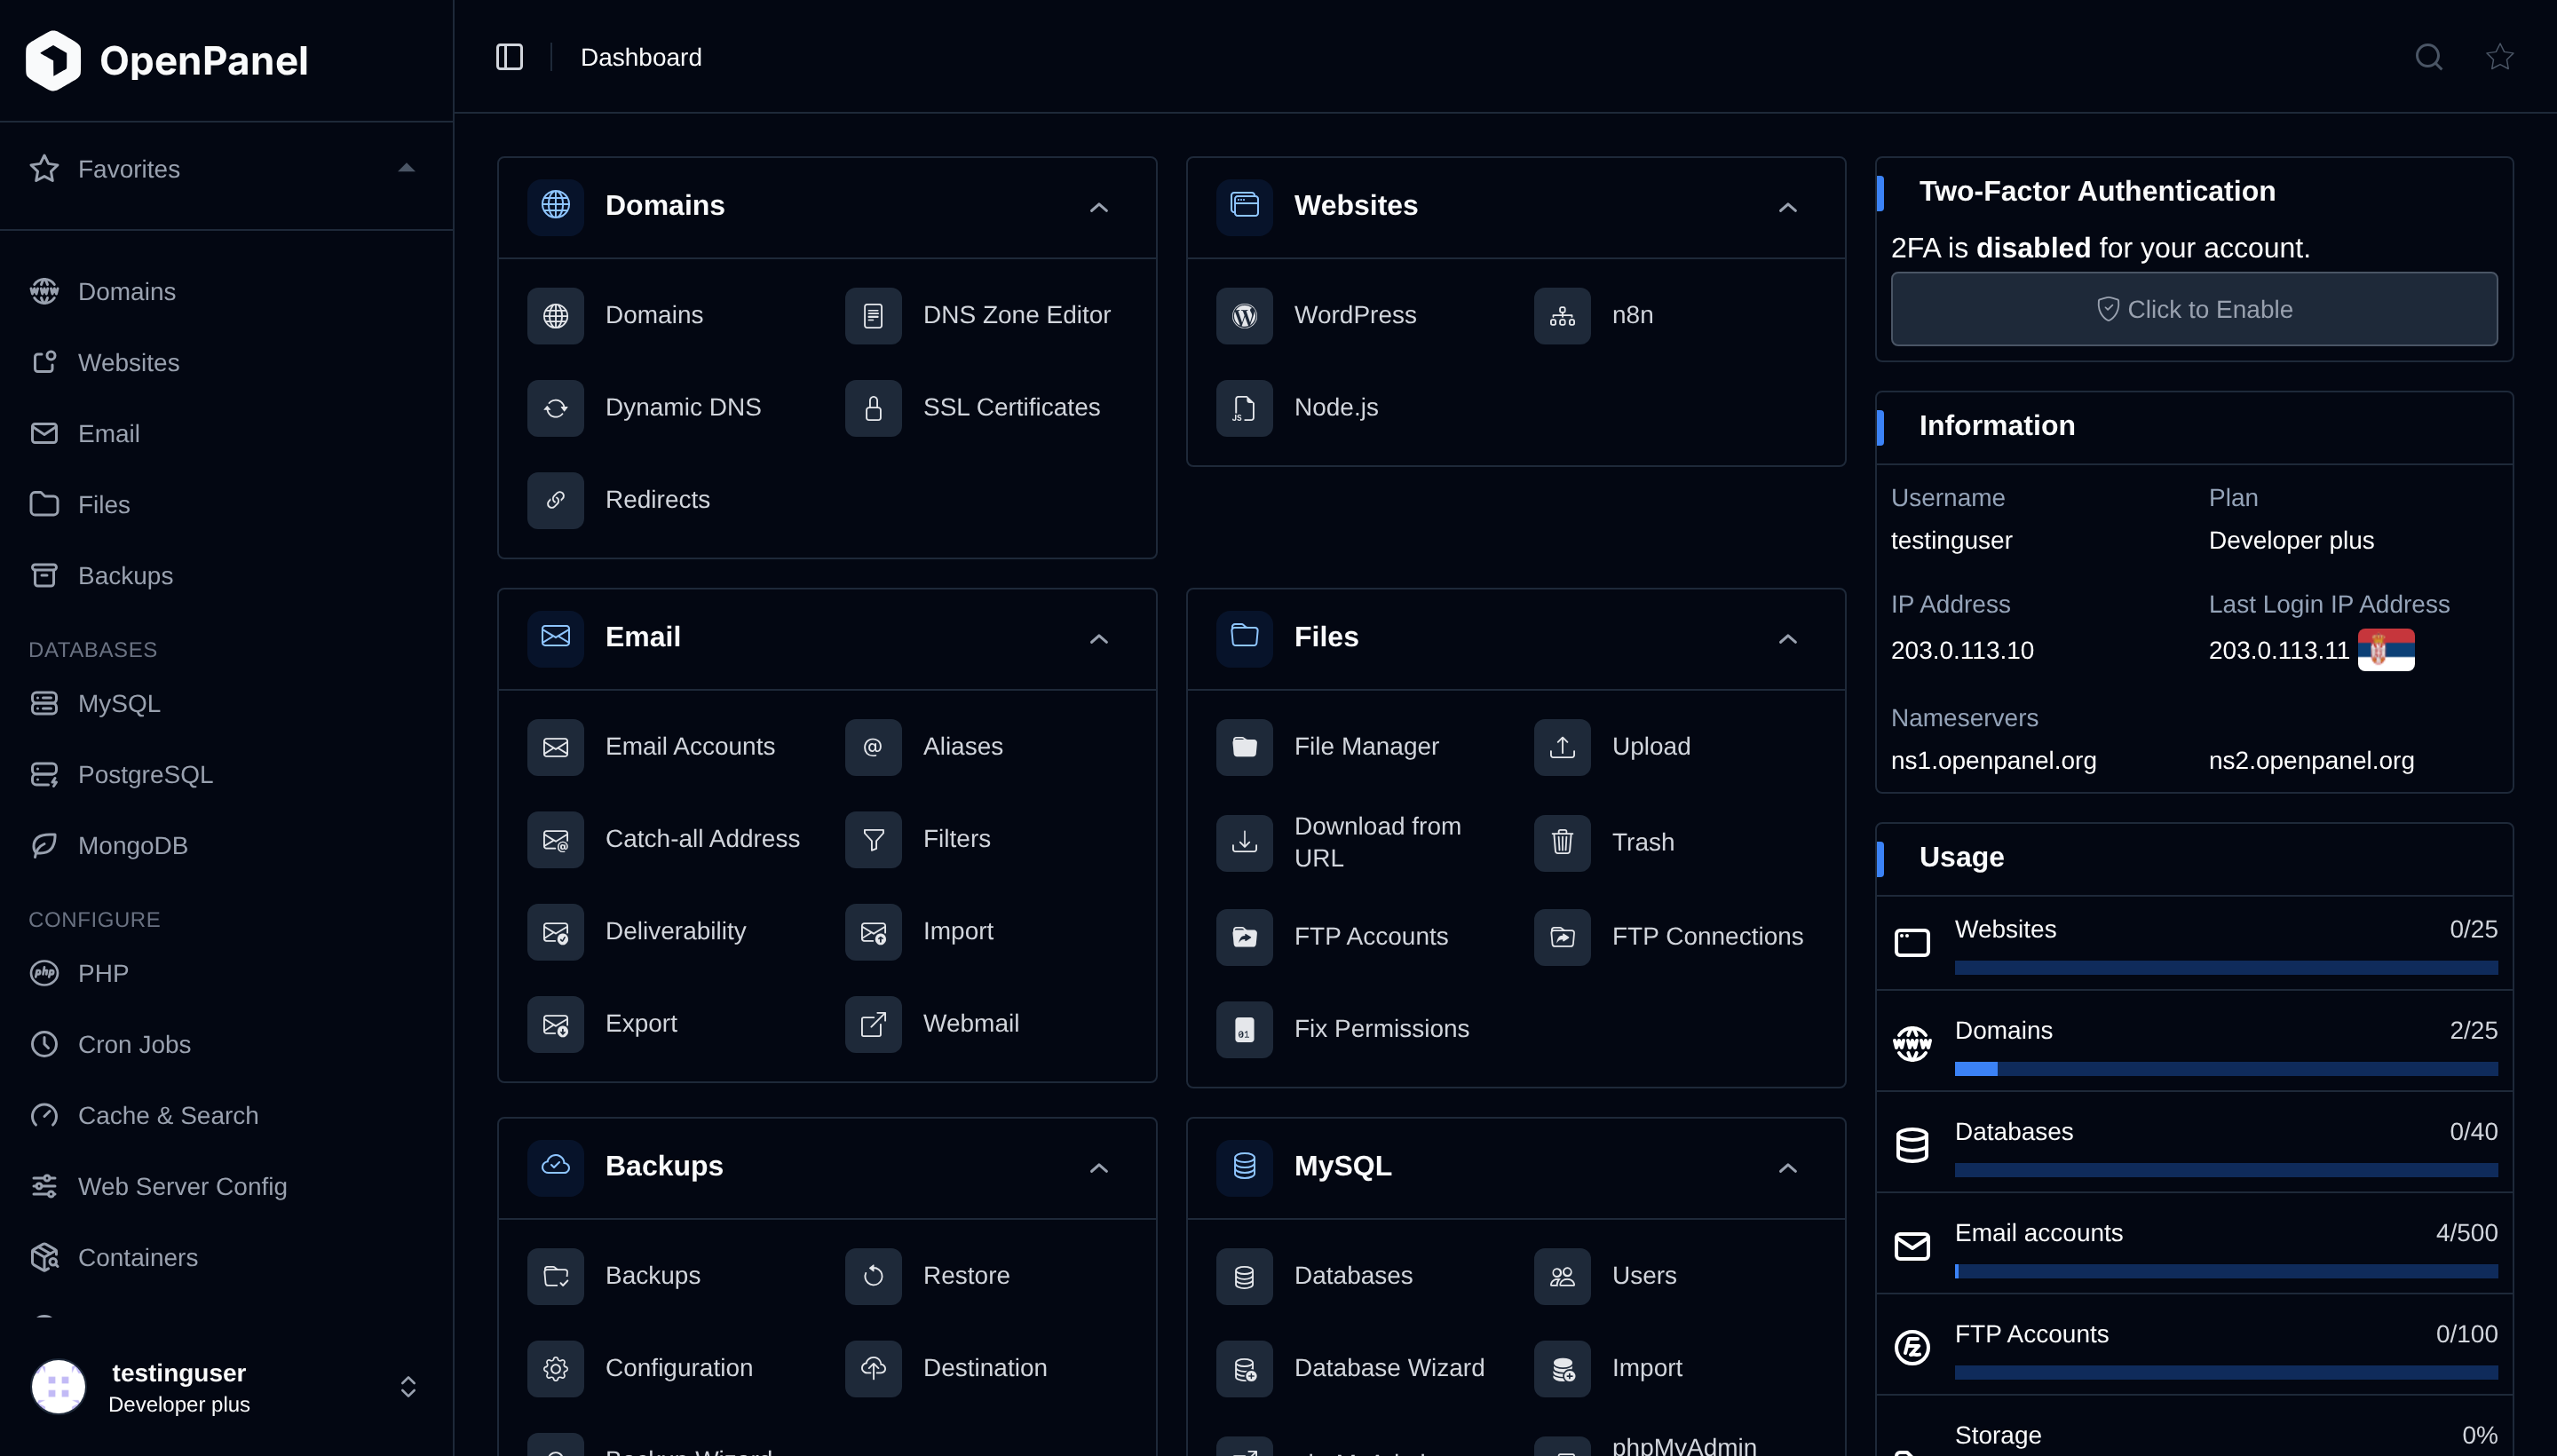Click the star favorite icon in header
2557x1456 pixels.
click(x=2499, y=57)
